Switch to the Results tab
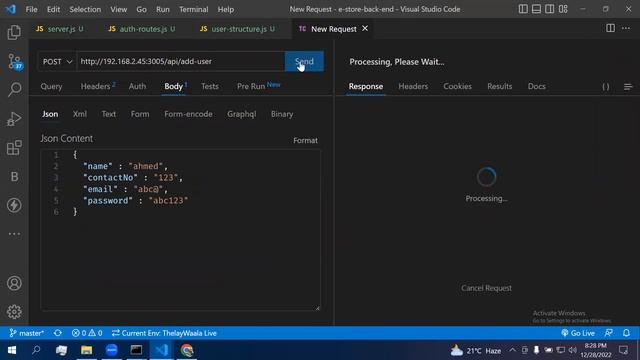 (x=500, y=87)
